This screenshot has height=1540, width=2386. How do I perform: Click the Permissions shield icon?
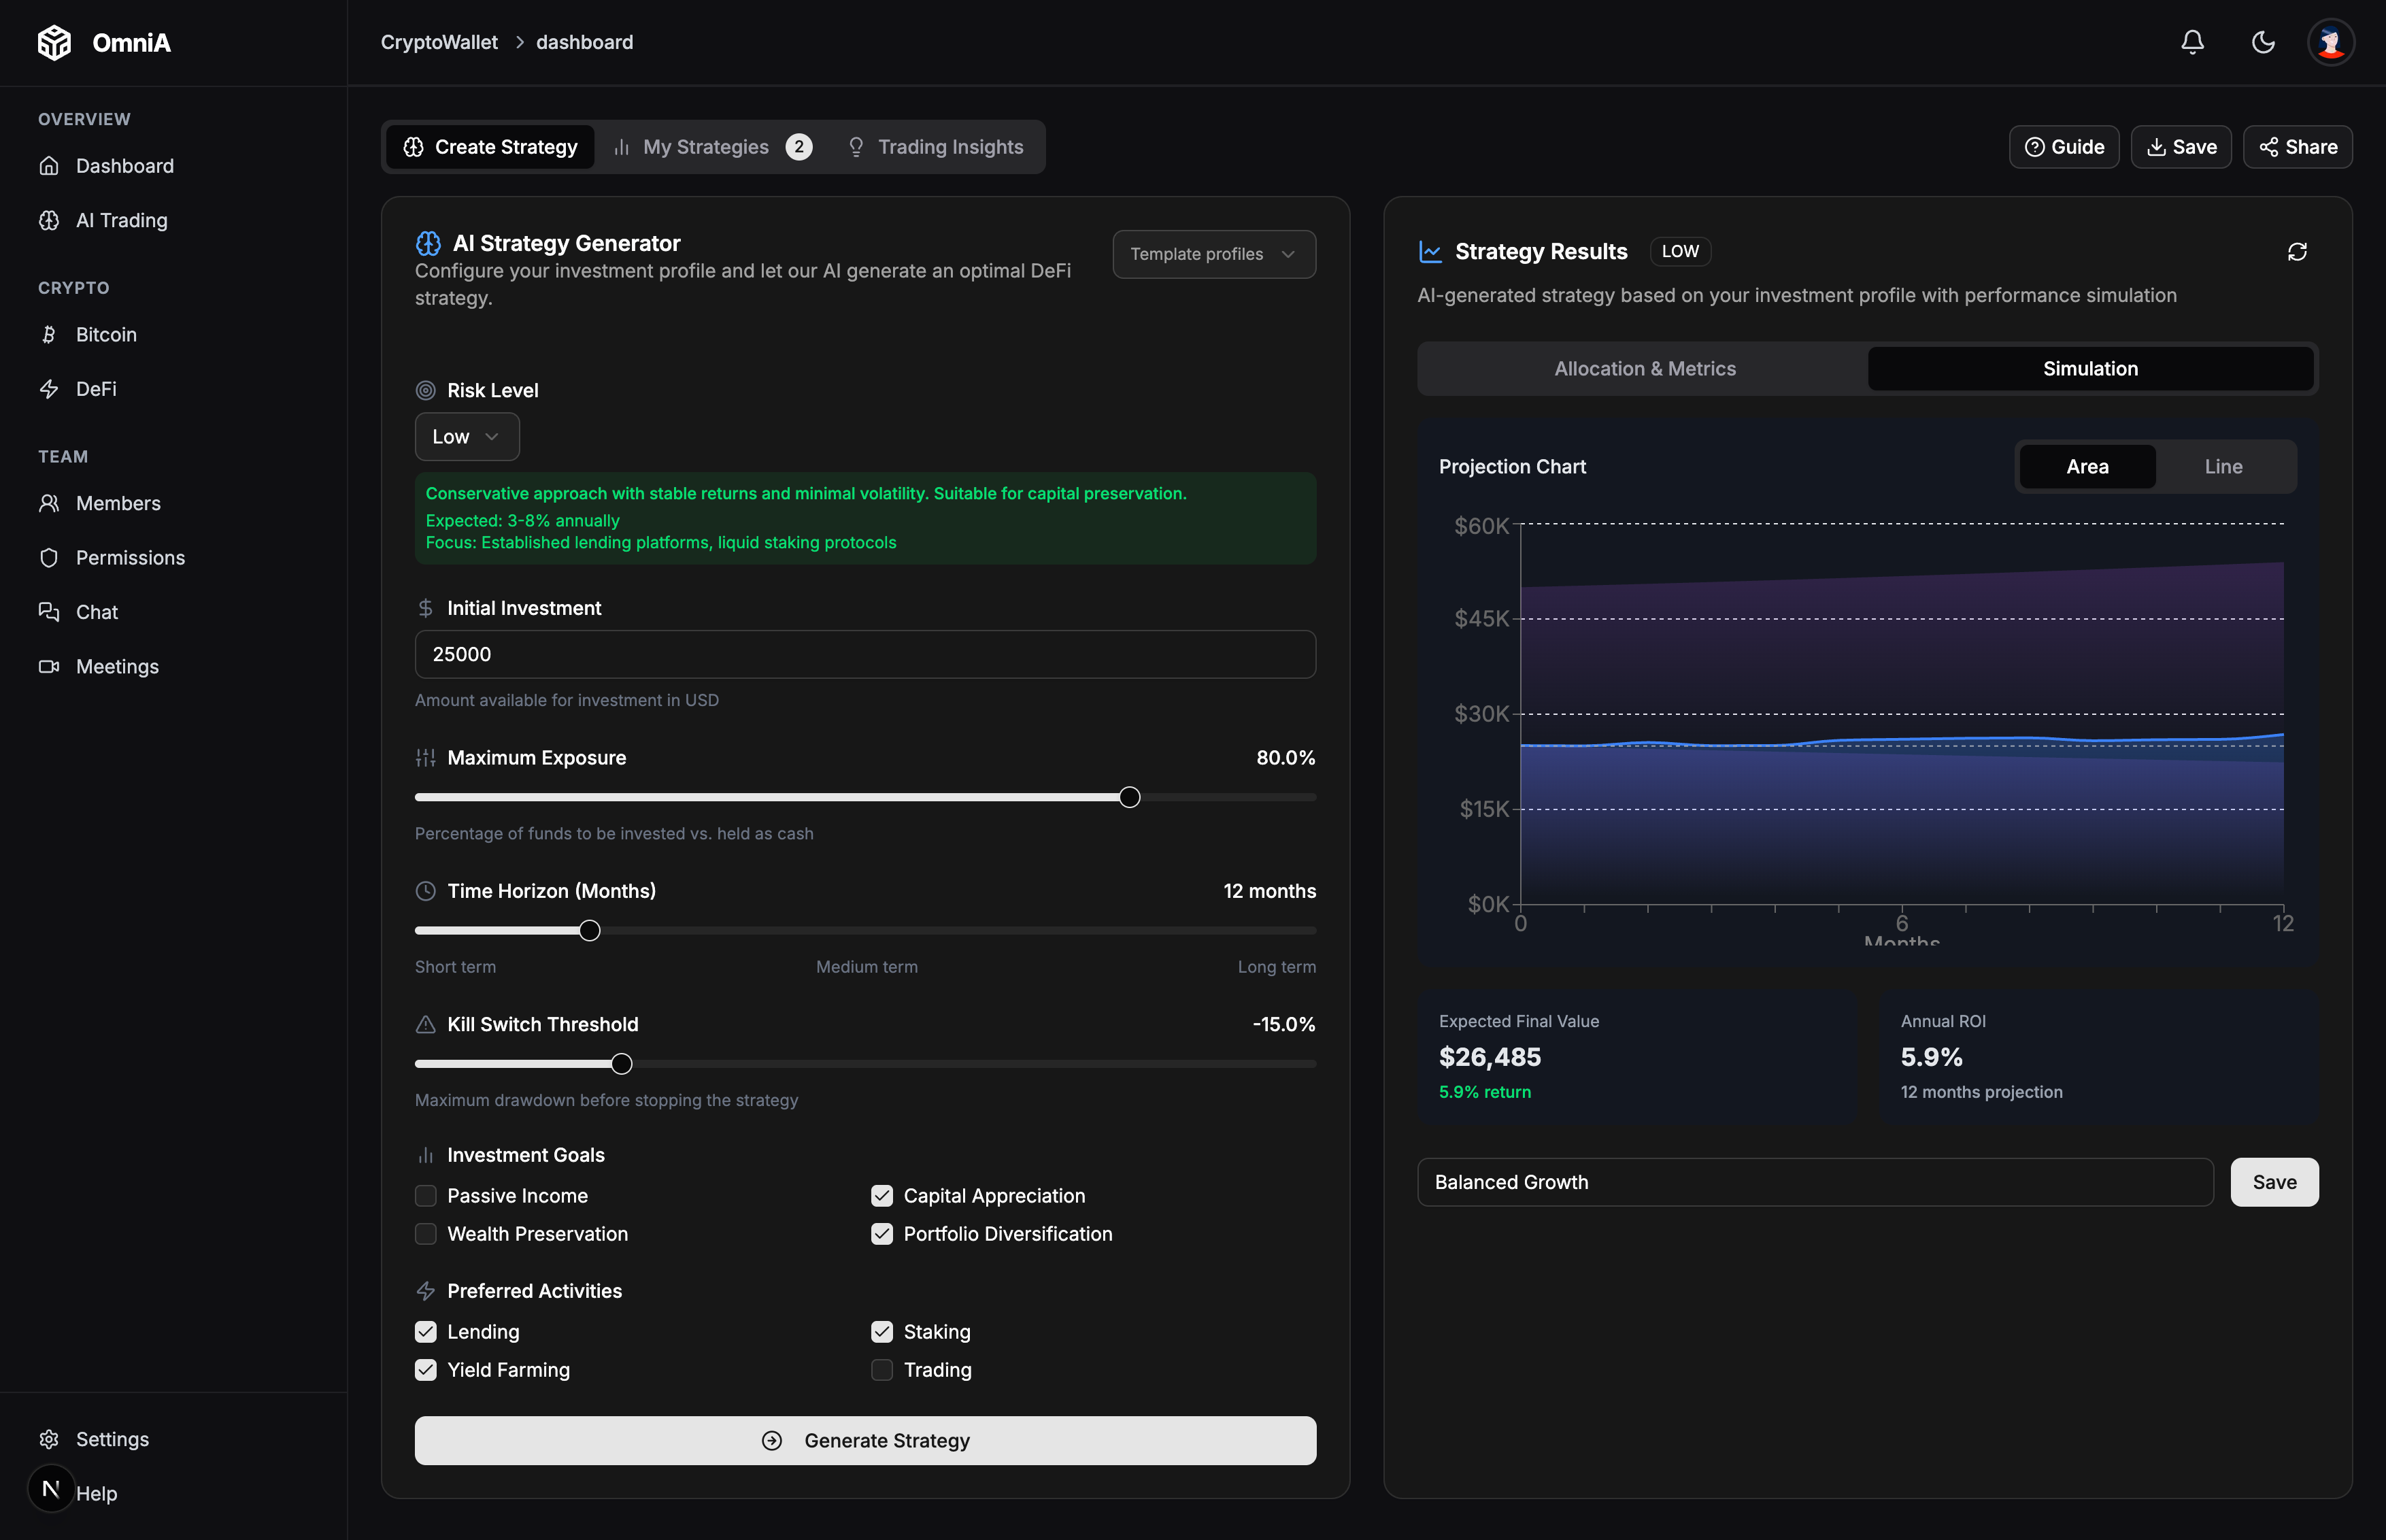pos(49,557)
